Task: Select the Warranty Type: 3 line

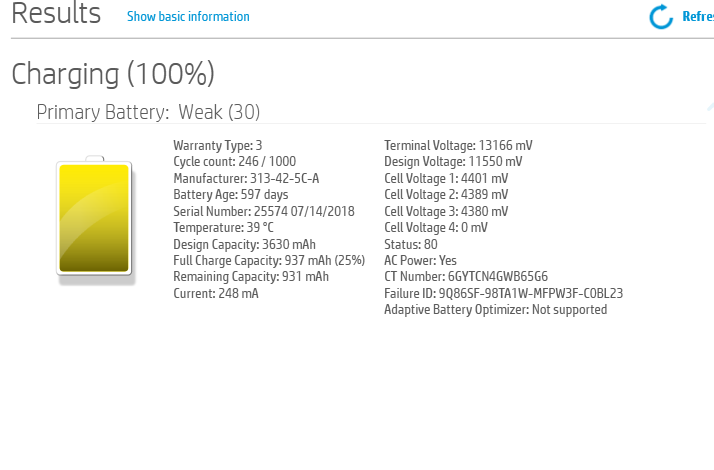Action: coord(218,145)
